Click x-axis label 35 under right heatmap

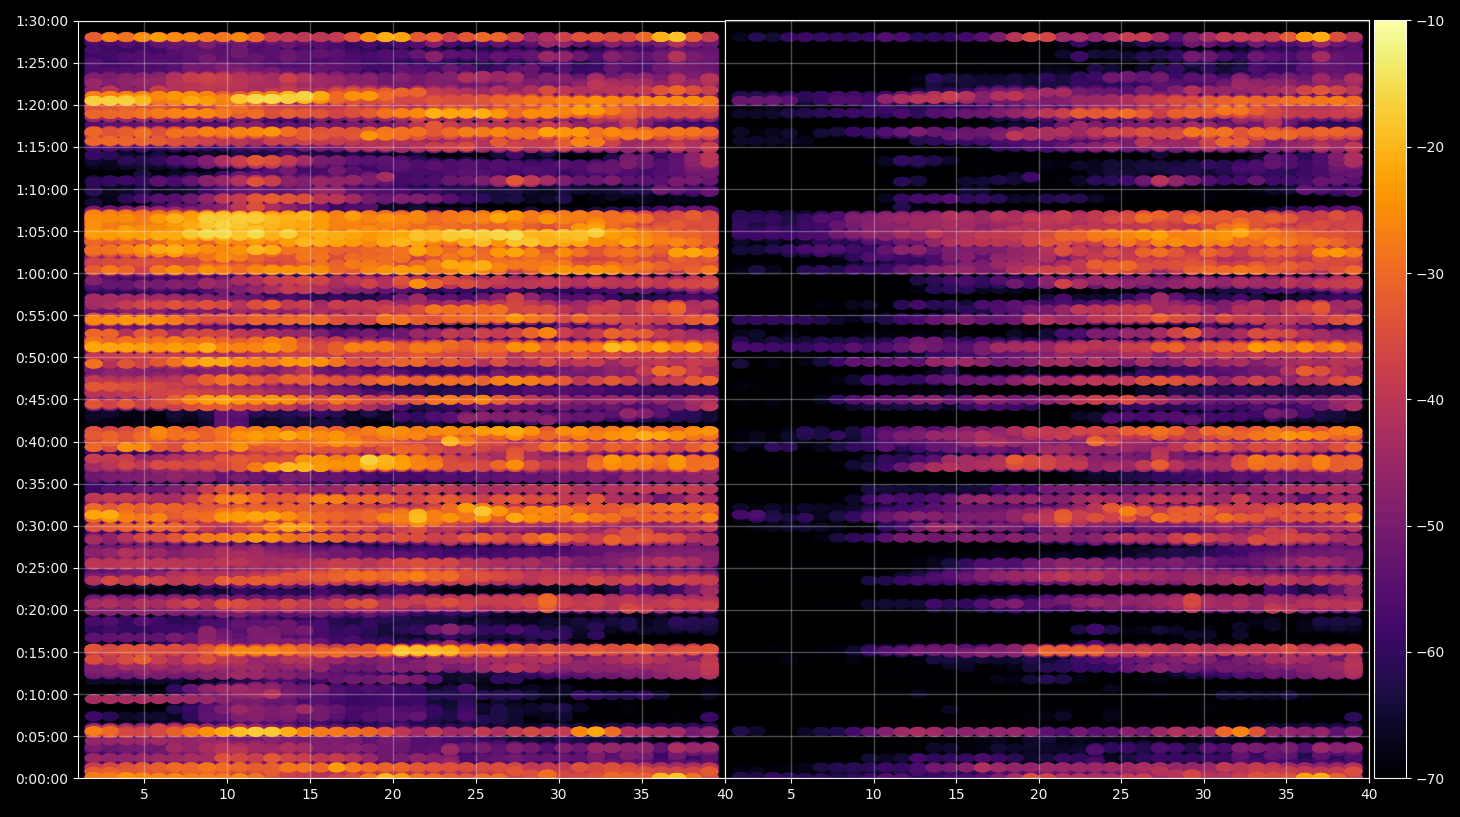coord(1286,795)
